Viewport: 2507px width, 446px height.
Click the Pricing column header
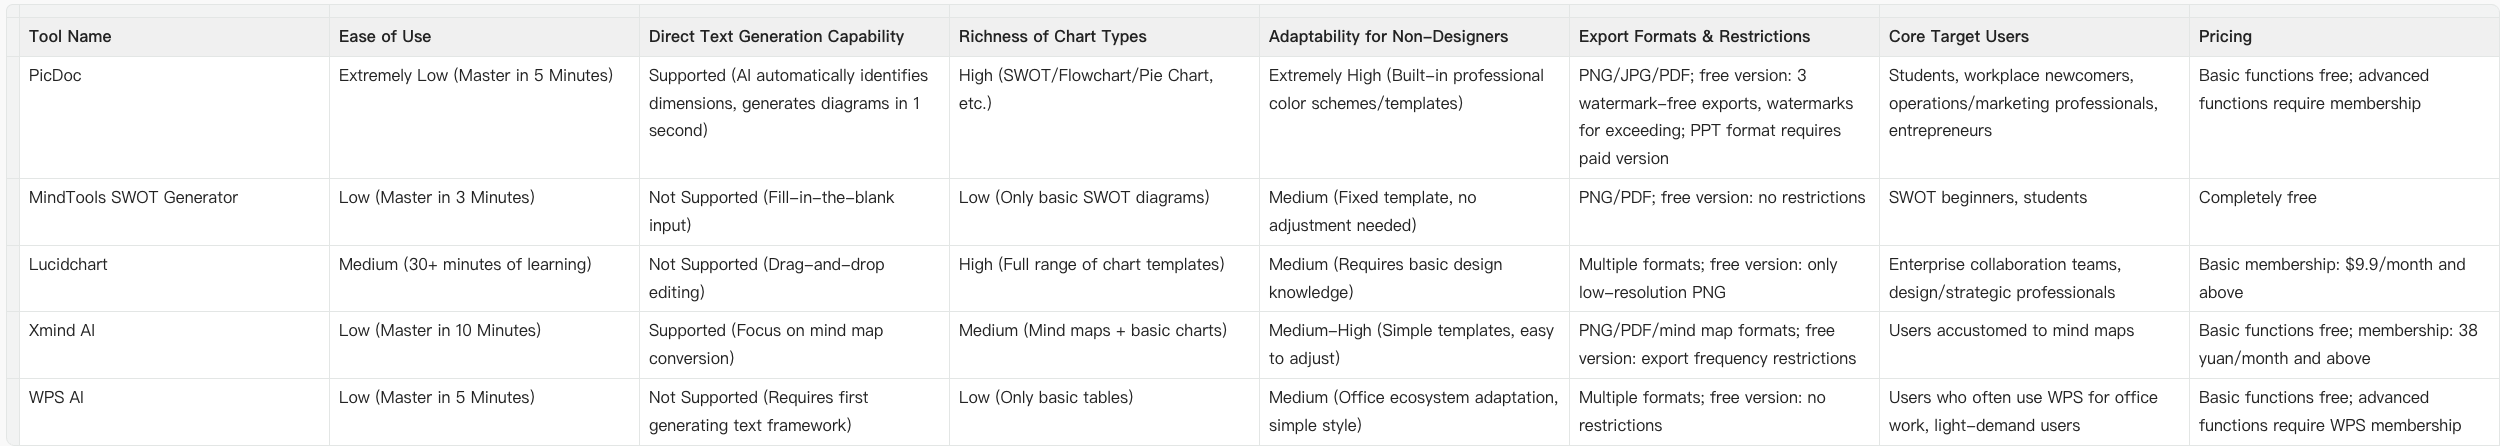(2225, 37)
